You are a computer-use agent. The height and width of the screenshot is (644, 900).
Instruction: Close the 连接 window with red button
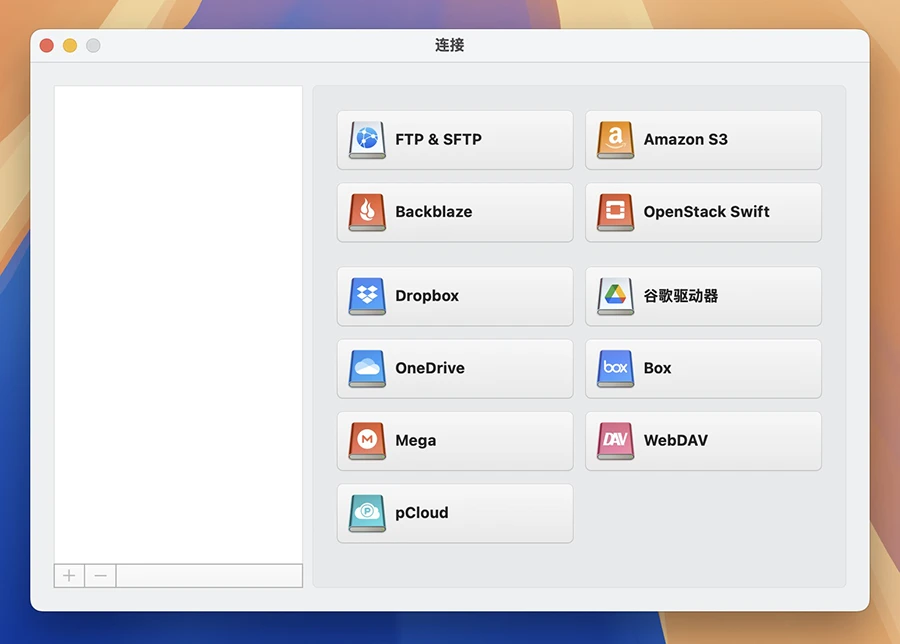(47, 46)
